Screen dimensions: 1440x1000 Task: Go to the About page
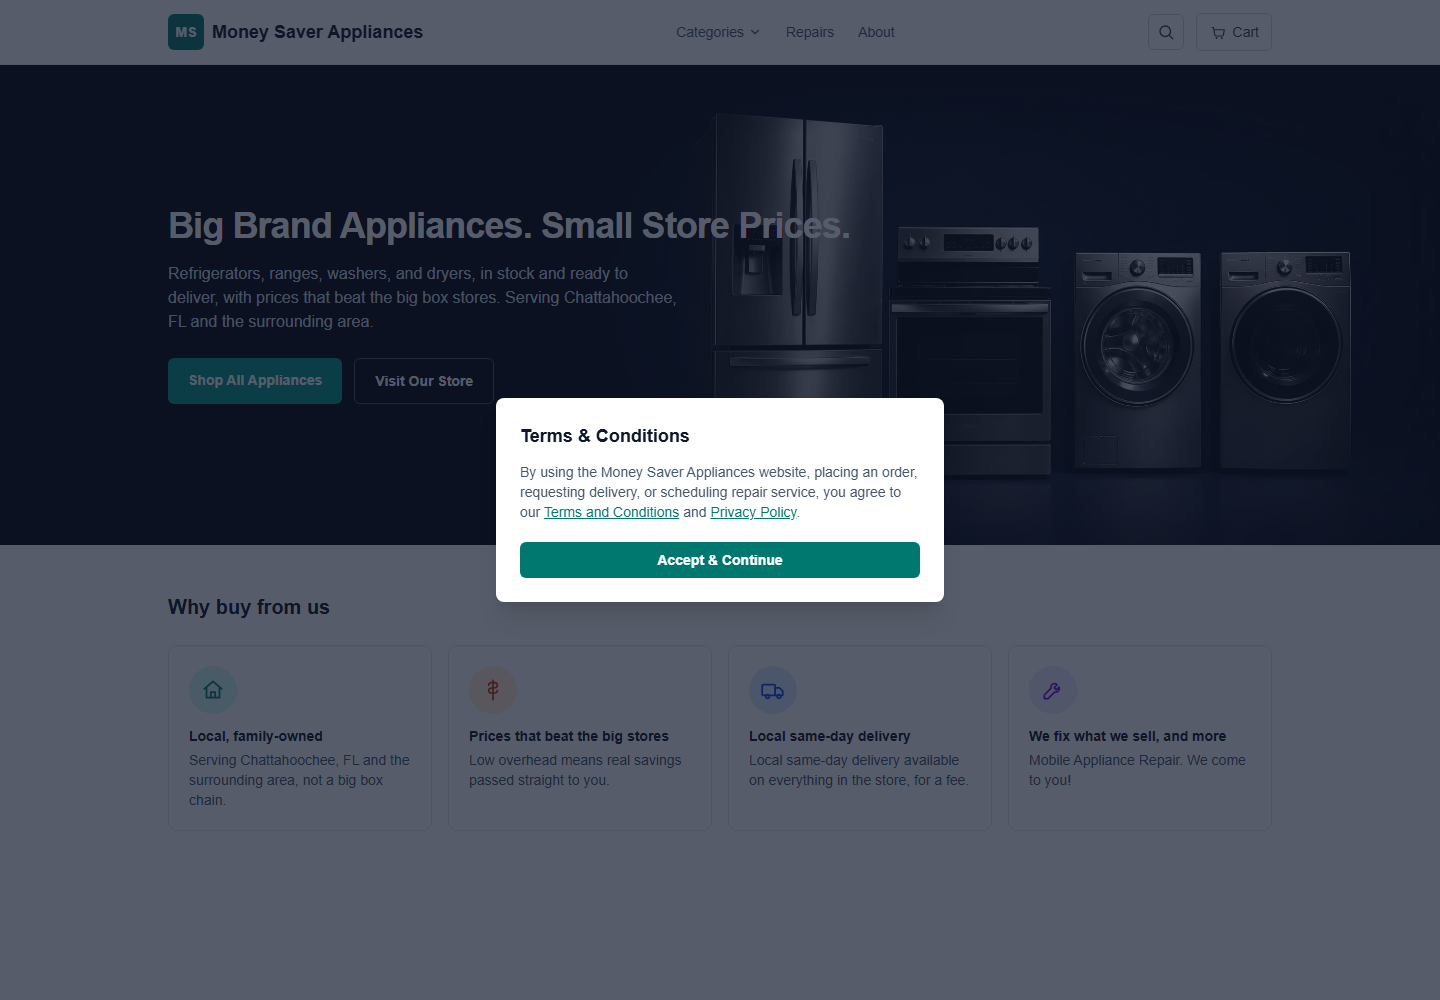(x=876, y=32)
